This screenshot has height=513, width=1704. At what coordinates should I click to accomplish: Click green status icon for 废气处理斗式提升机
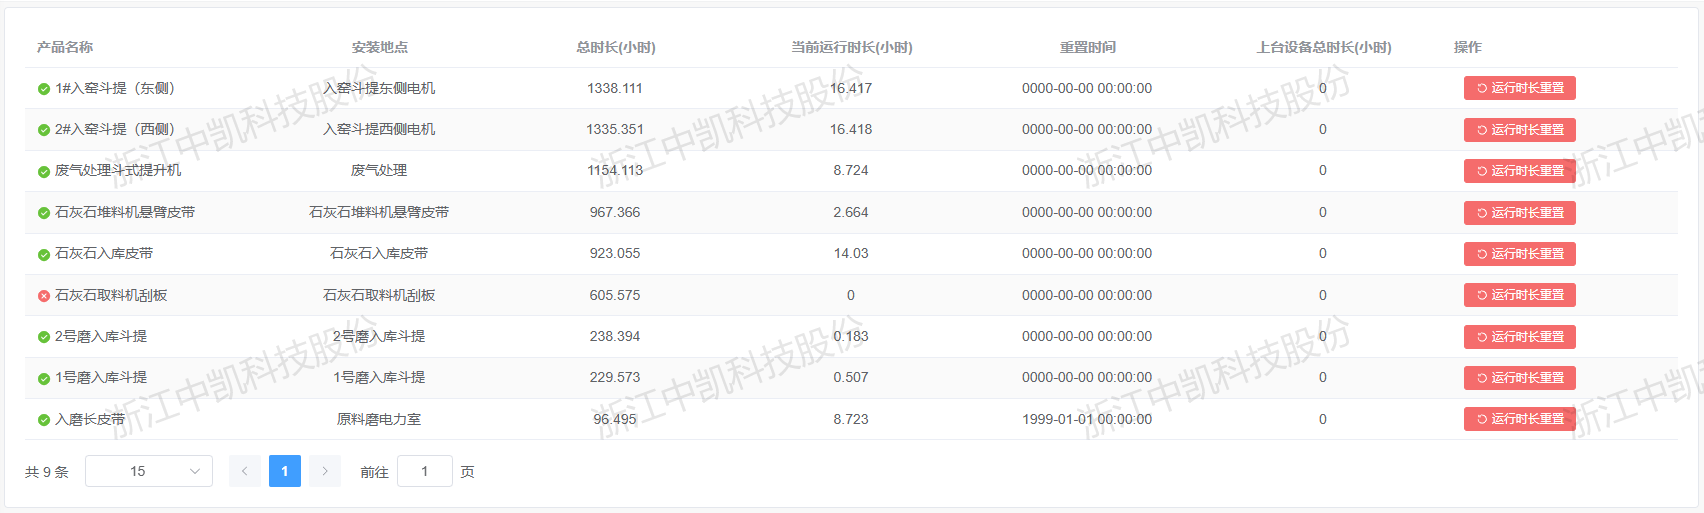tap(44, 172)
